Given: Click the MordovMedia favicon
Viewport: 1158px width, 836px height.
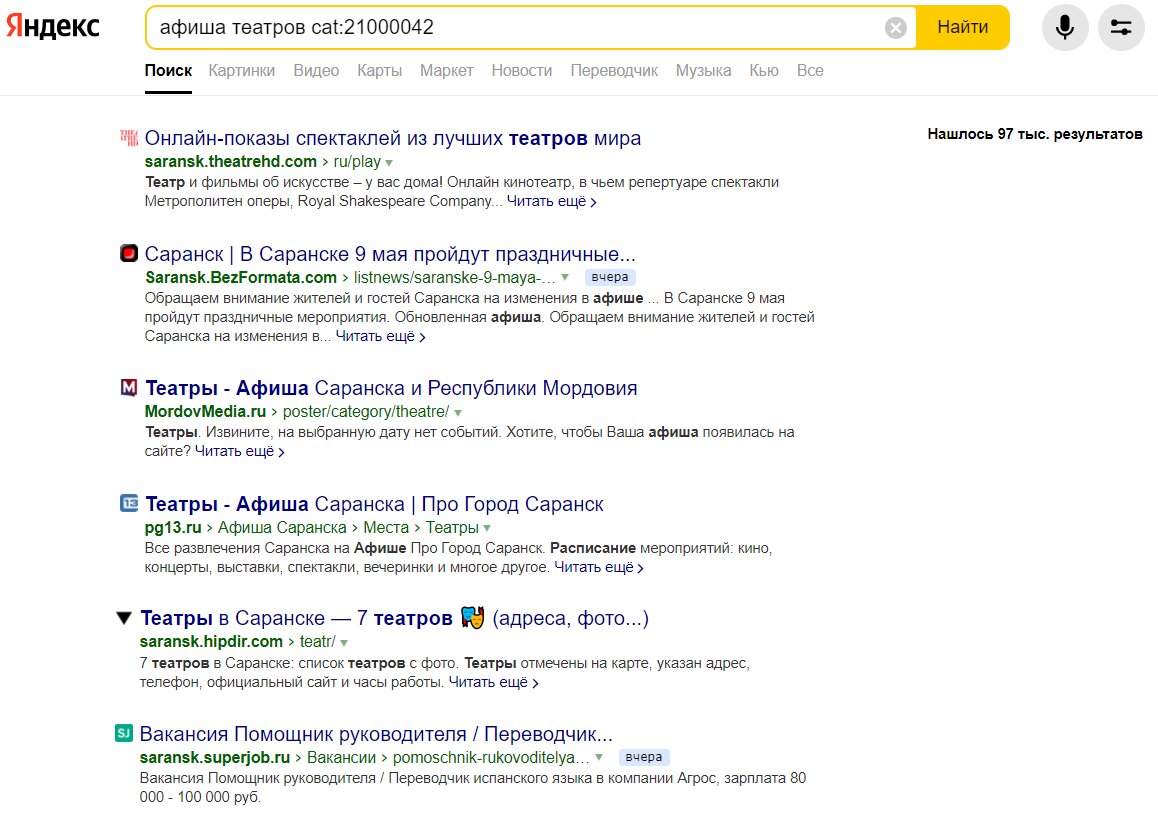Looking at the screenshot, I should click(x=129, y=387).
